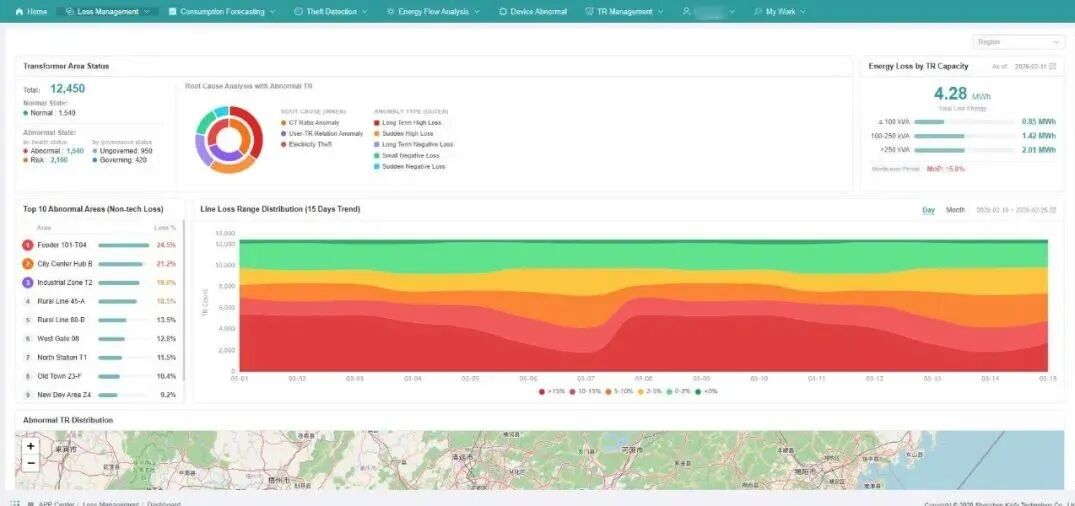This screenshot has height=506, width=1075.
Task: Open Feeder 101-T04 in abnormal areas list
Action: pyautogui.click(x=99, y=245)
